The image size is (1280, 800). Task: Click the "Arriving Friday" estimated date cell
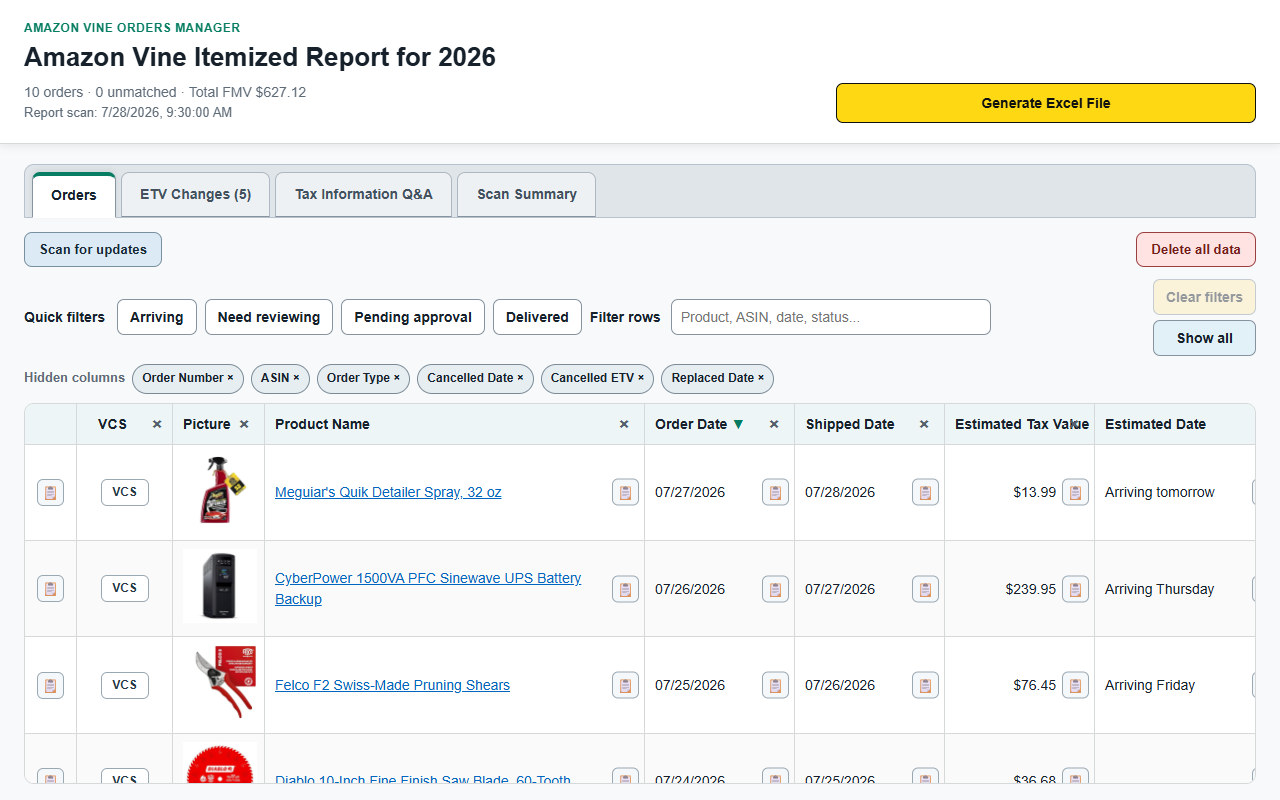tap(1150, 685)
